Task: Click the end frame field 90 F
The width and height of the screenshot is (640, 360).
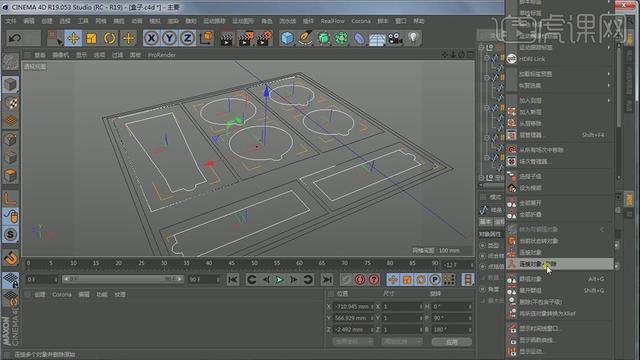Action: 203,280
